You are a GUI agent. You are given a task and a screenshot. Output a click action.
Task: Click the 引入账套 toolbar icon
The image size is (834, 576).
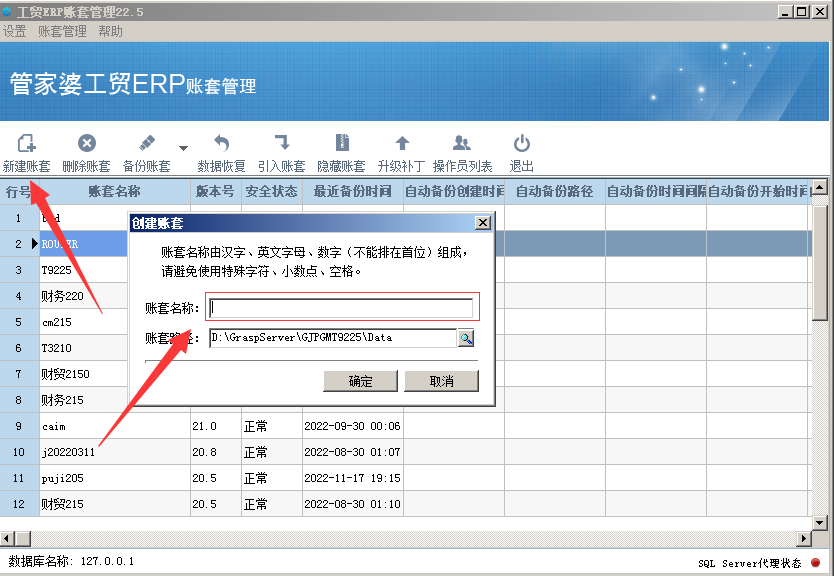[282, 144]
